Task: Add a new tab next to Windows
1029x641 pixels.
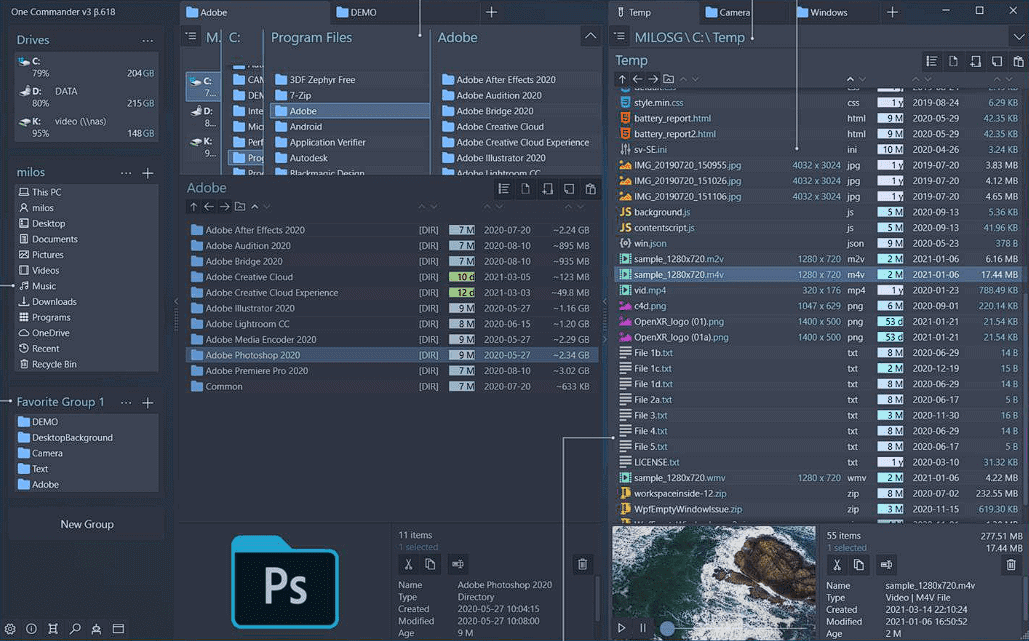Action: (892, 12)
